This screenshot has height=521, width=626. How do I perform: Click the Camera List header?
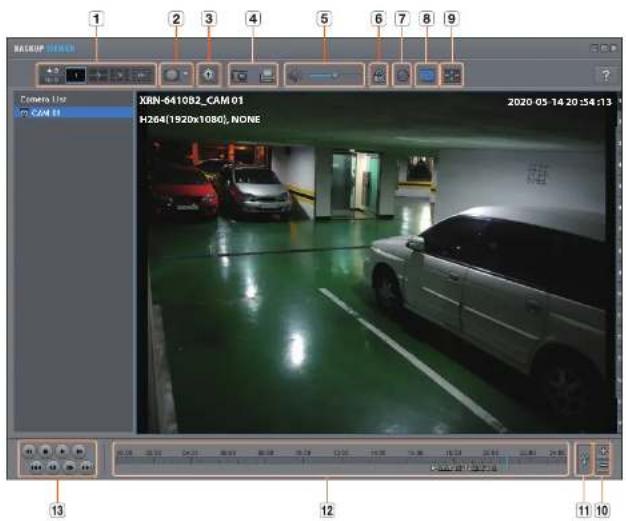coord(43,99)
